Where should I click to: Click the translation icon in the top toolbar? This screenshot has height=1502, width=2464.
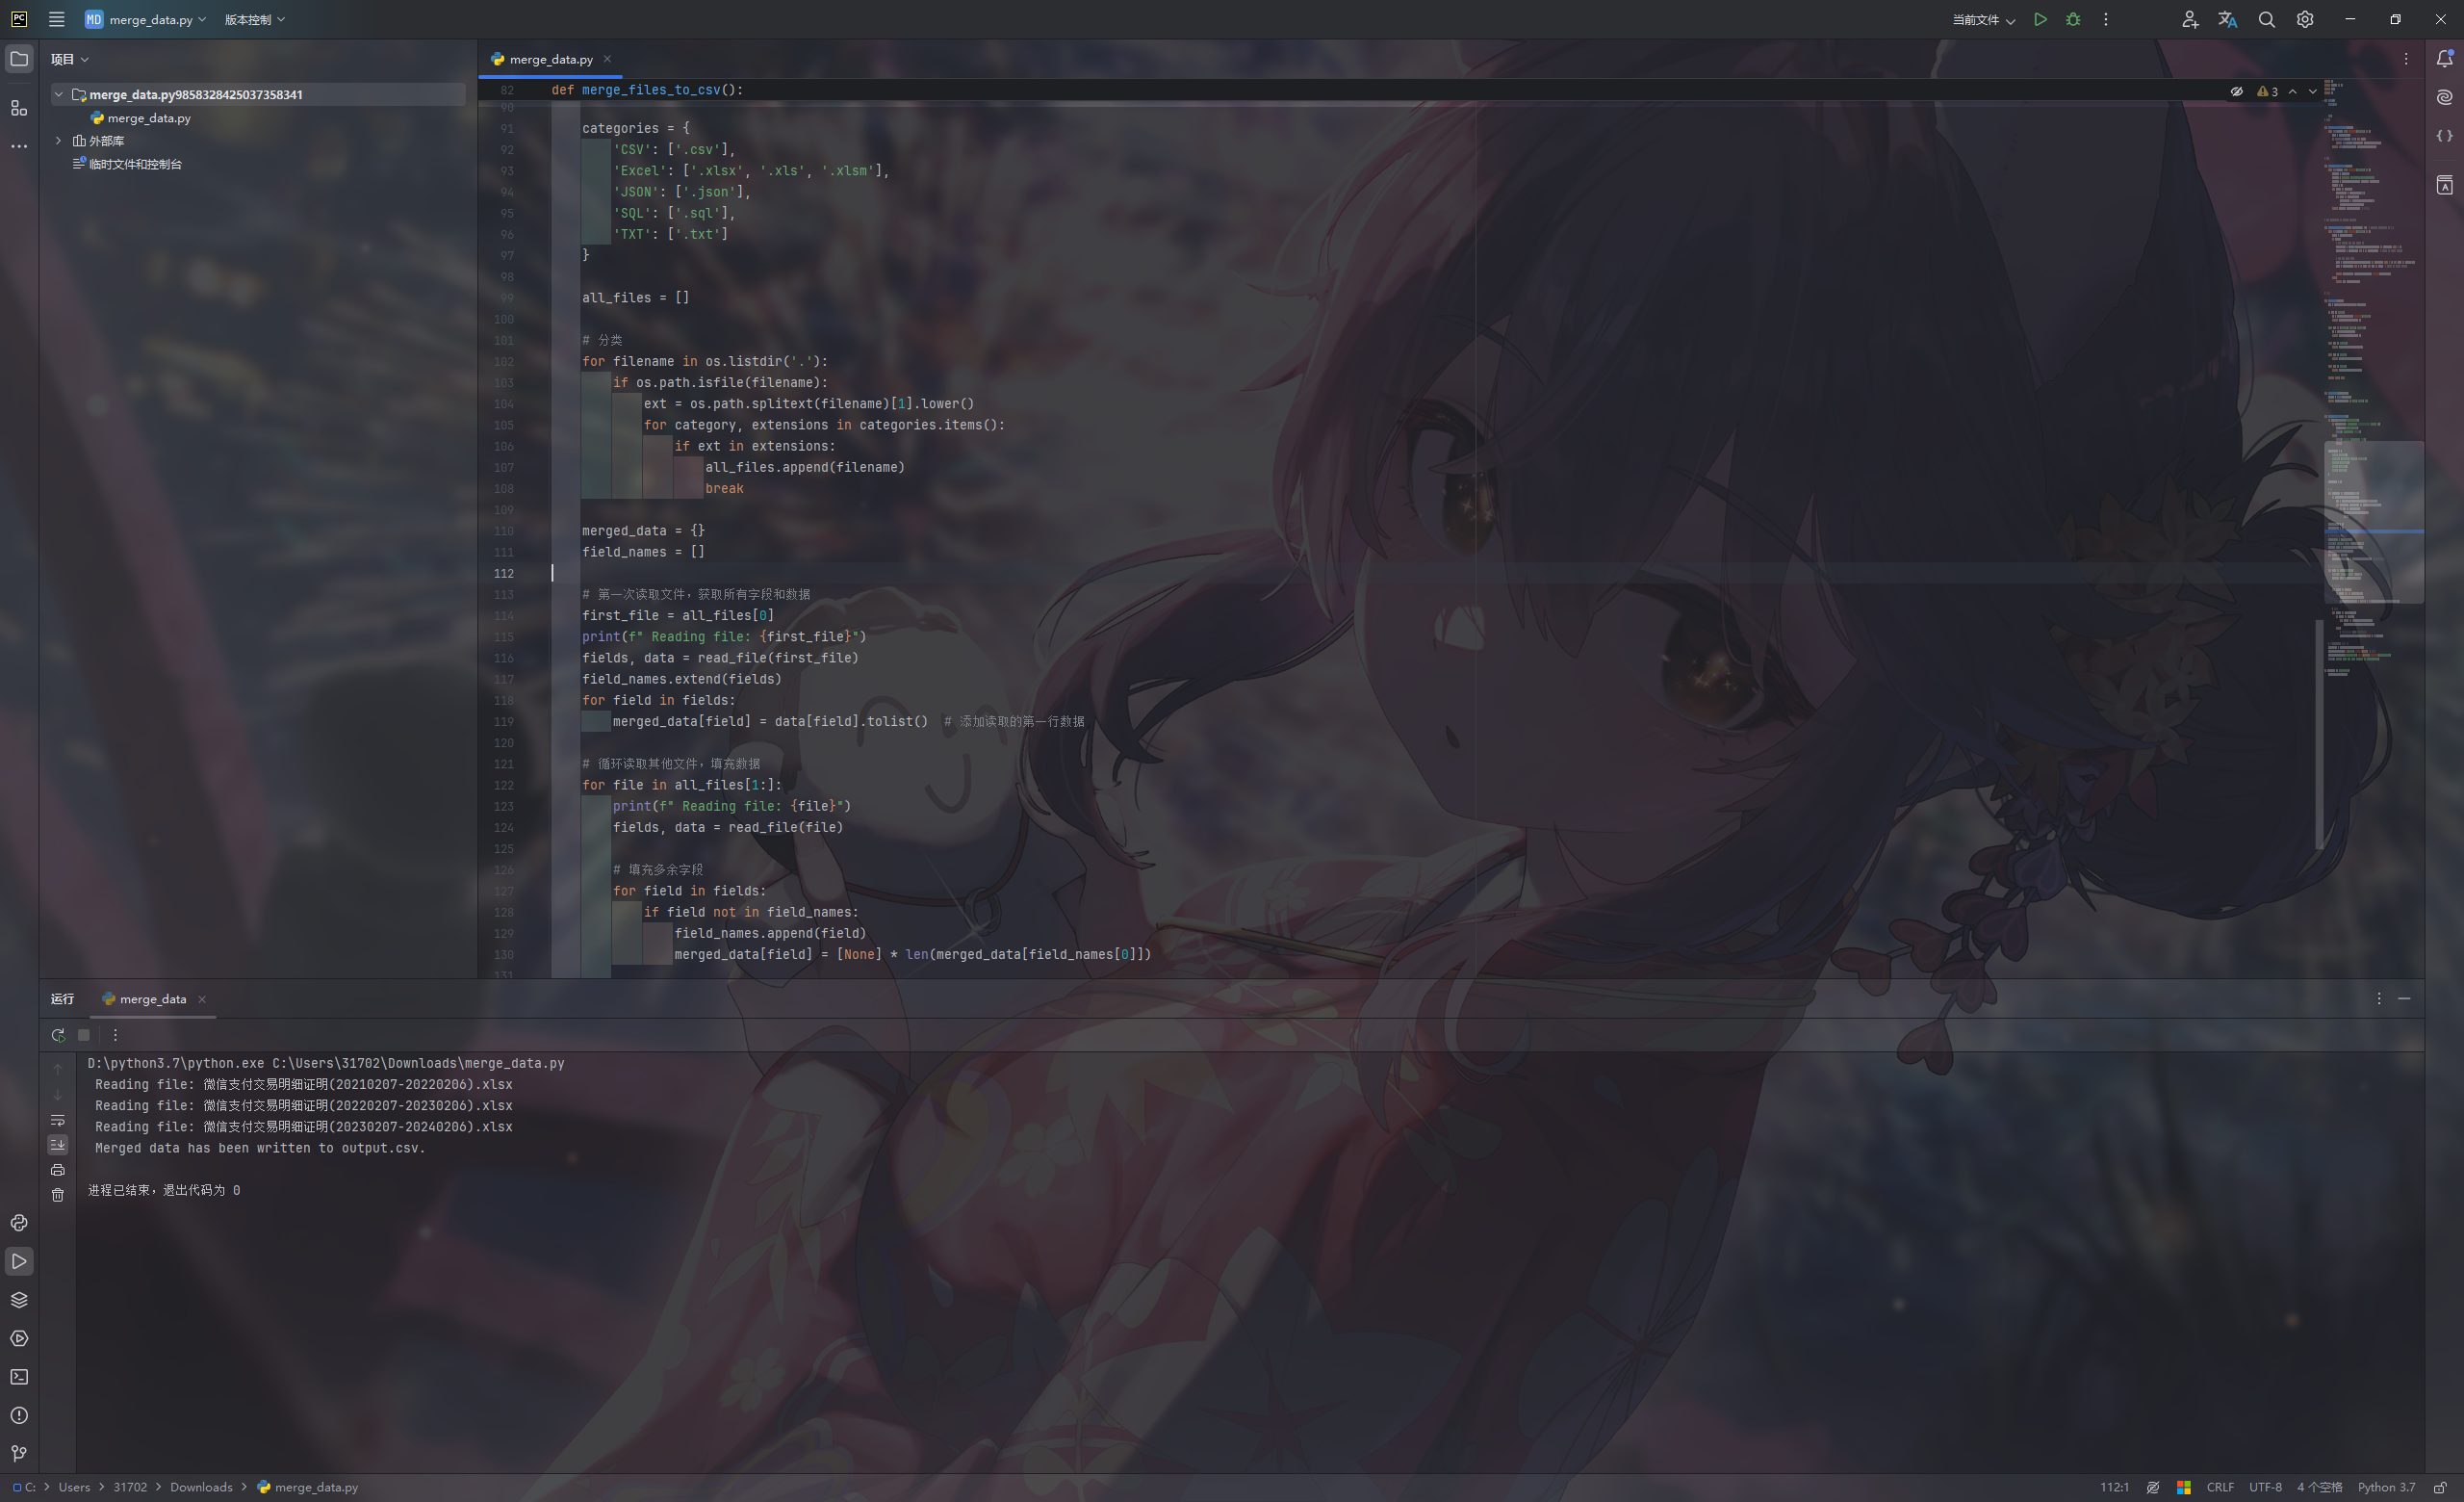pos(2227,19)
